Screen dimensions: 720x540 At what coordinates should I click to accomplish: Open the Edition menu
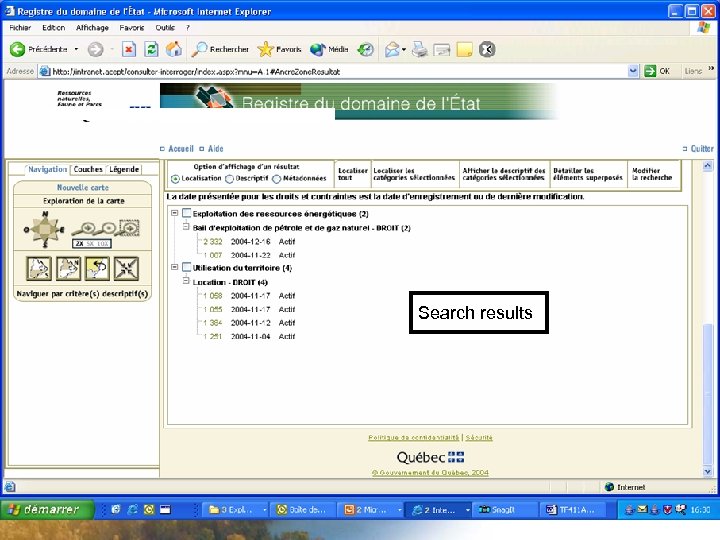click(54, 28)
